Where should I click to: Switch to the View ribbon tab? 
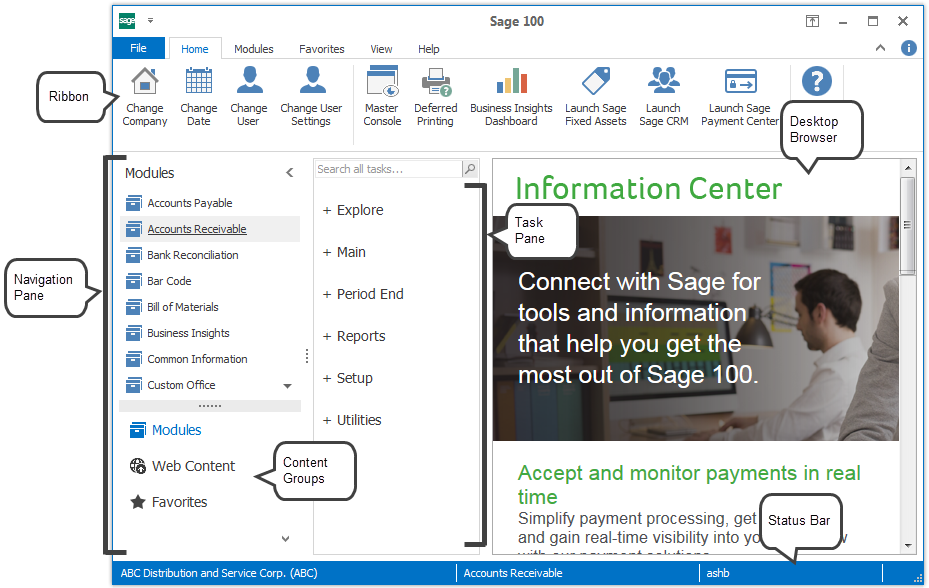click(x=381, y=49)
